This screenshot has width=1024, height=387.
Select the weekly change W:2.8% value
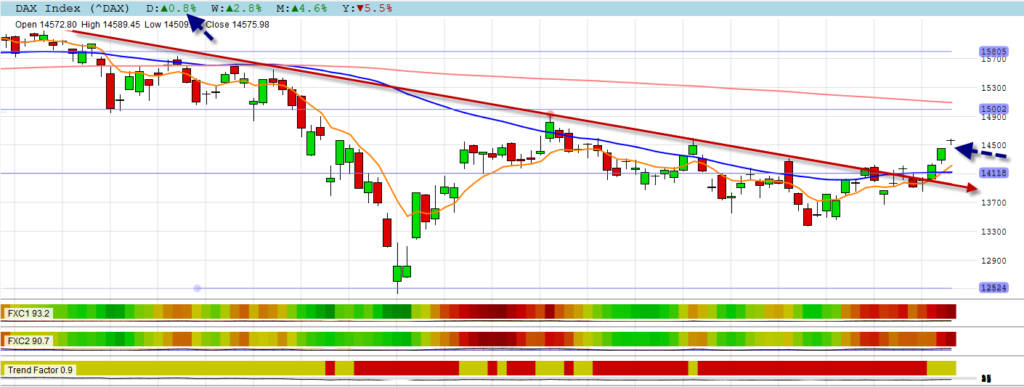[x=237, y=8]
